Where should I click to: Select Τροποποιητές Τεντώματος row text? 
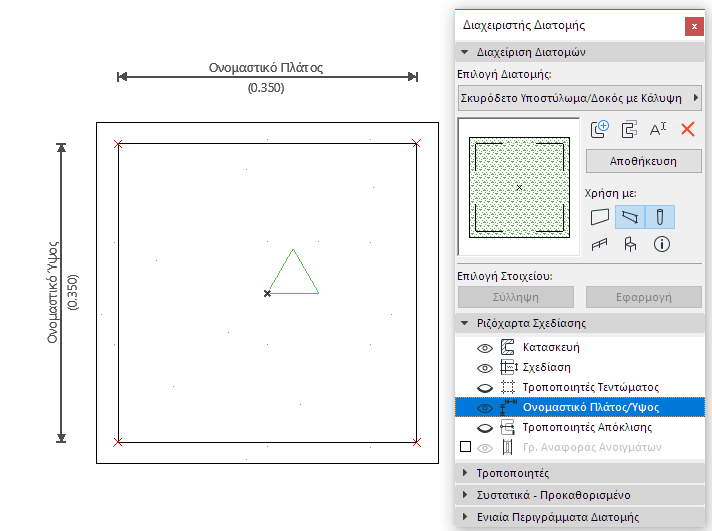(590, 387)
